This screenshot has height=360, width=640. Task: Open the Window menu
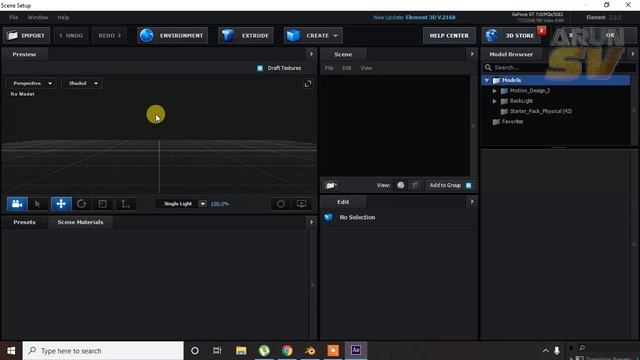[x=38, y=18]
